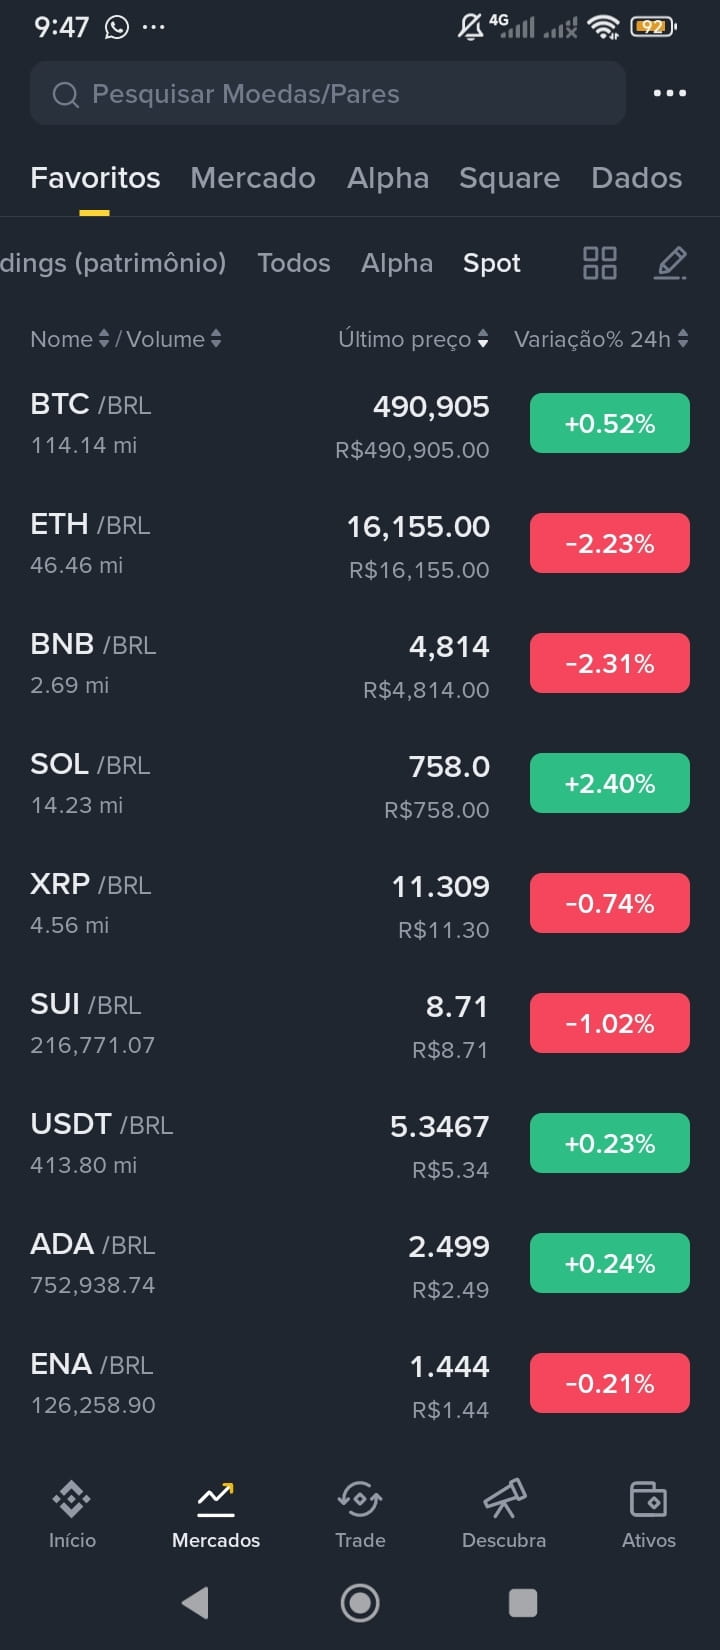The width and height of the screenshot is (720, 1650).
Task: Switch to grid view layout icon
Action: coord(599,263)
